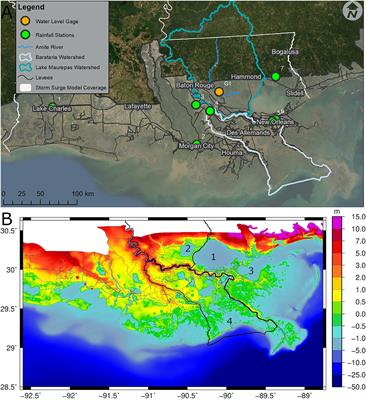Image resolution: width=366 pixels, height=400 pixels.
Task: Click the green station marker above Lake Charles label
Action: (x=52, y=105)
